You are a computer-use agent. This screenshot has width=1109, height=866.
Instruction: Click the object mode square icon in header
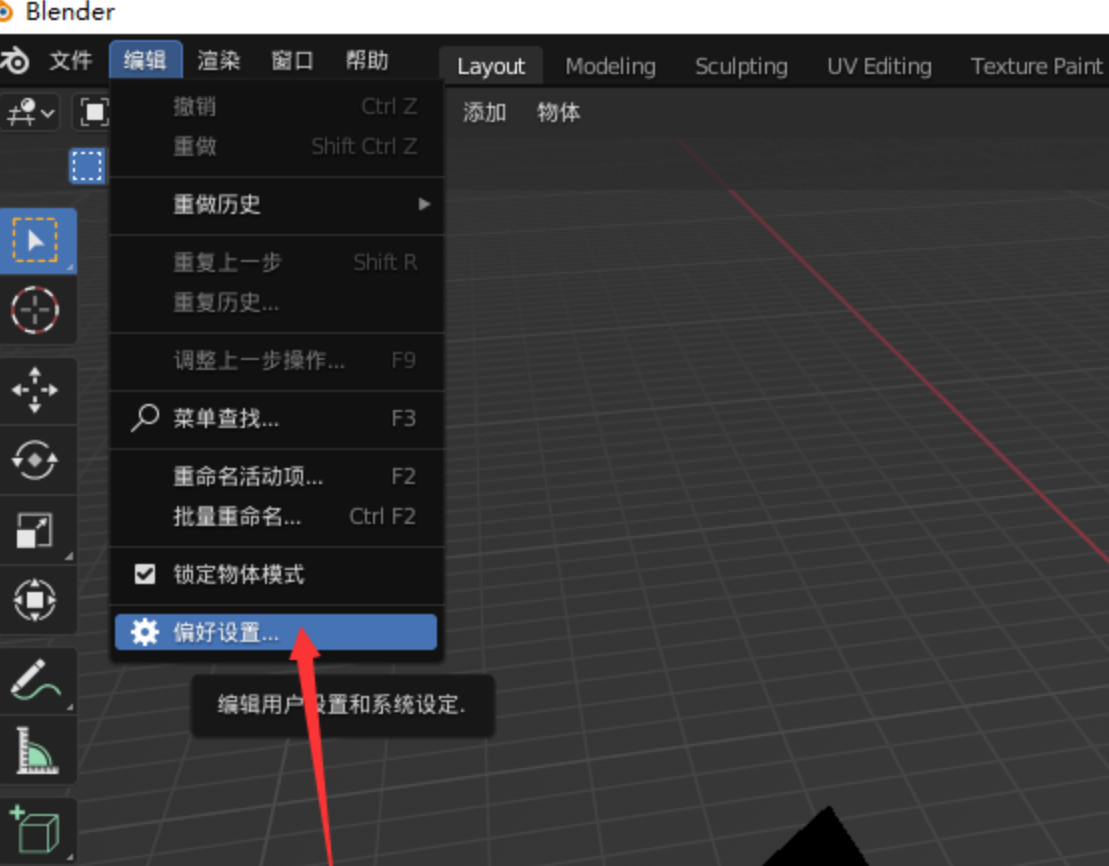point(94,112)
